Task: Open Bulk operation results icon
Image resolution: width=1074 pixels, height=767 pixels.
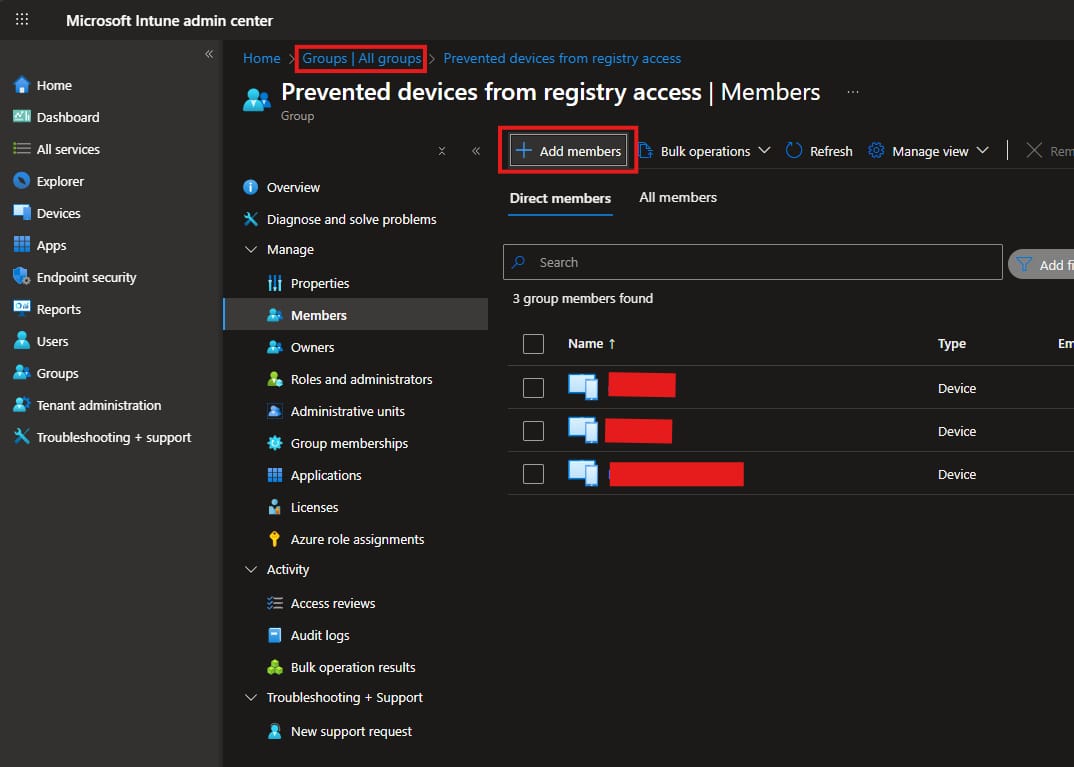Action: pos(275,667)
